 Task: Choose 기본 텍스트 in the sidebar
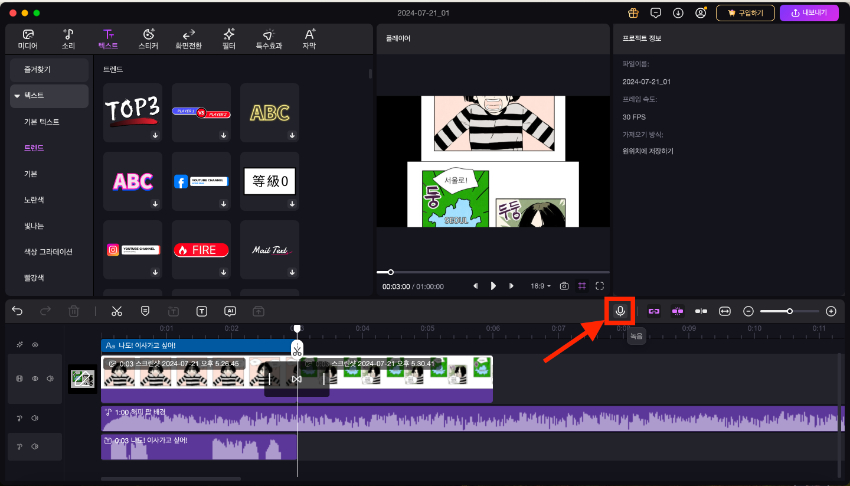pyautogui.click(x=42, y=122)
